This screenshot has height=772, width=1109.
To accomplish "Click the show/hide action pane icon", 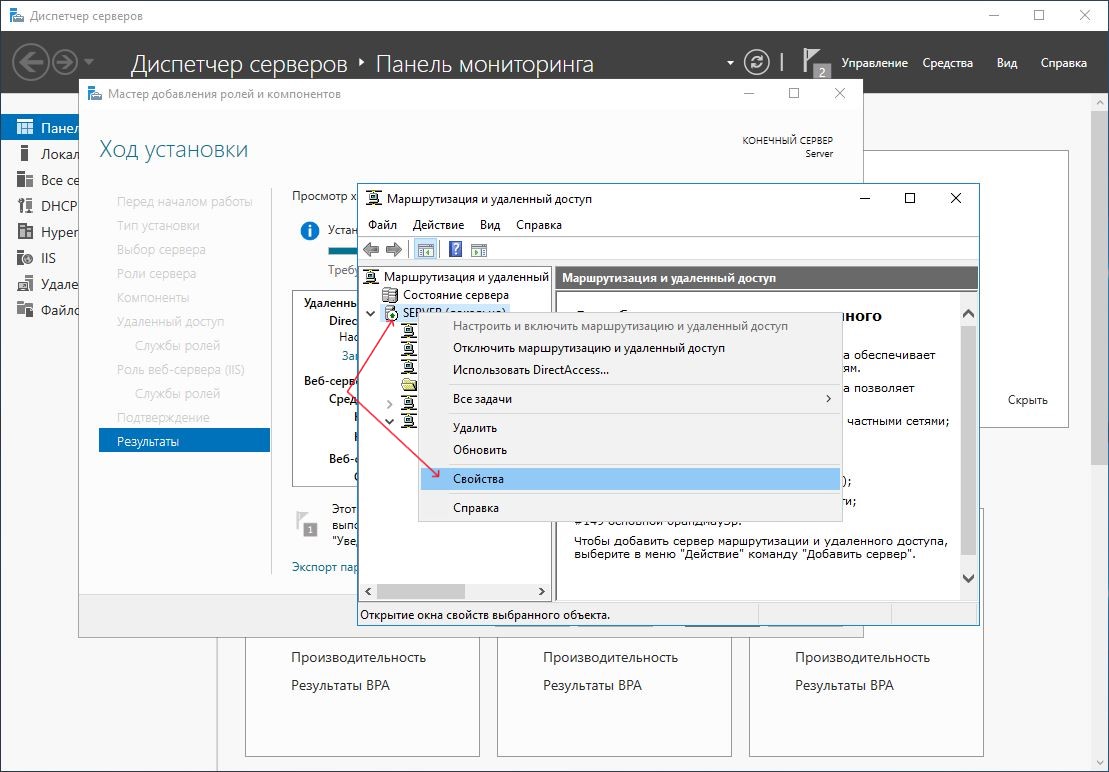I will point(478,250).
